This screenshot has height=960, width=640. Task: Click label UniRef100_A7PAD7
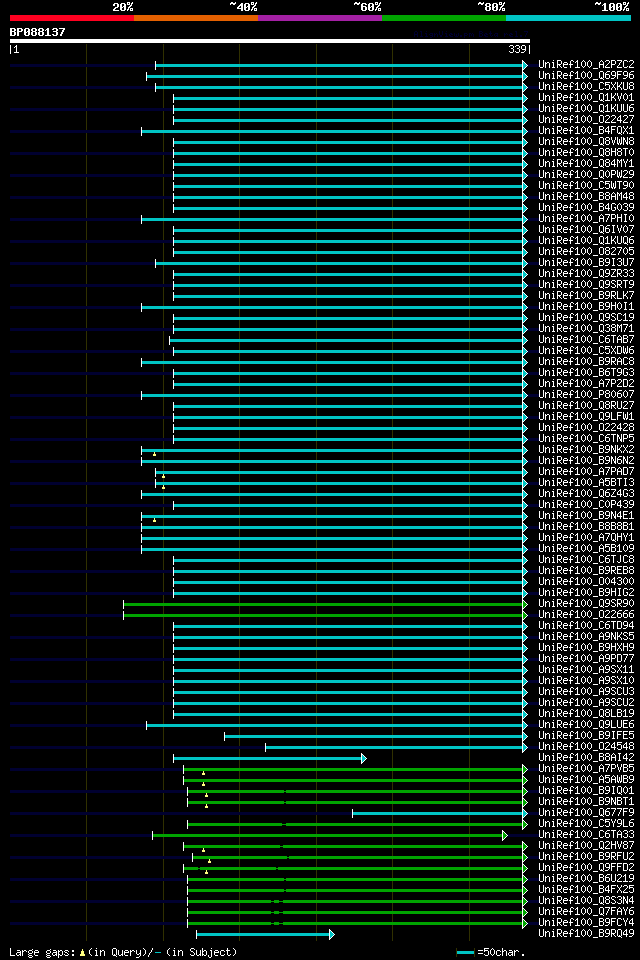(586, 472)
